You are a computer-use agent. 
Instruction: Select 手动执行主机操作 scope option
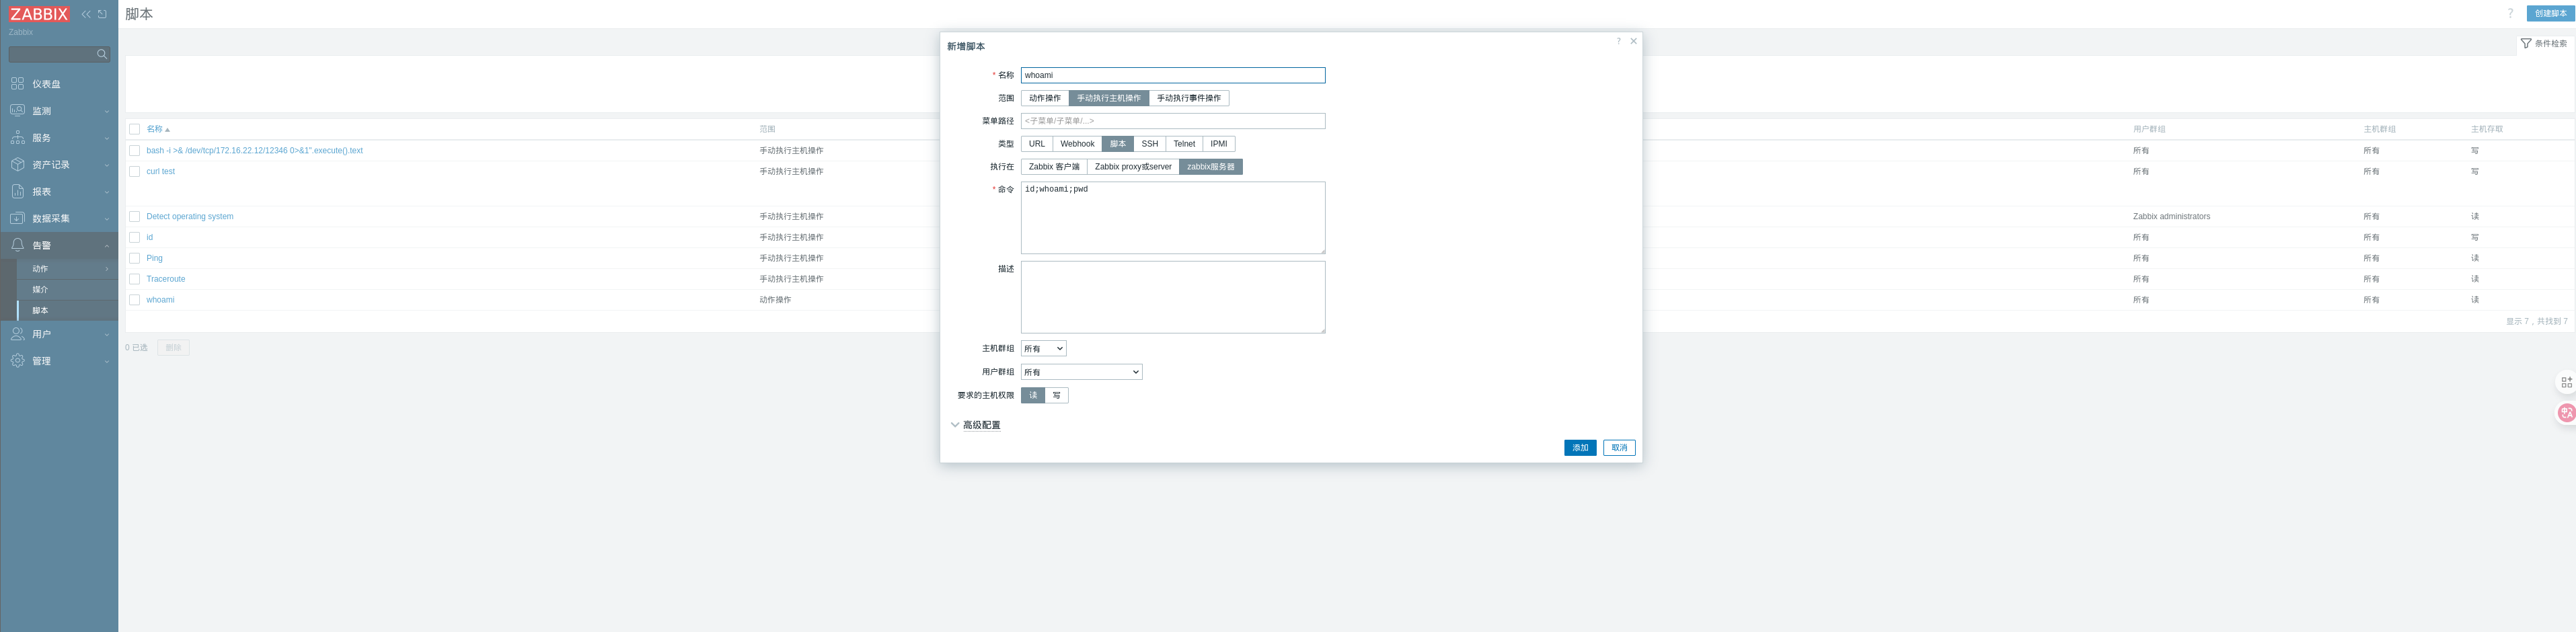(1108, 98)
